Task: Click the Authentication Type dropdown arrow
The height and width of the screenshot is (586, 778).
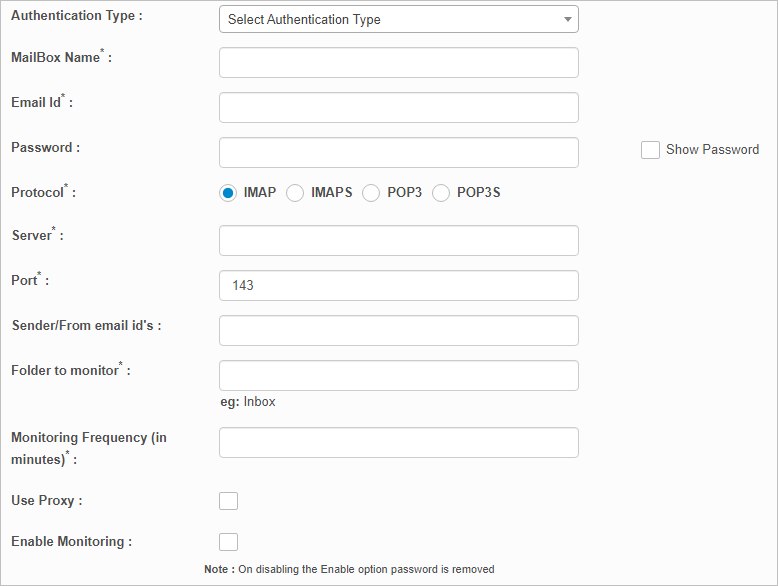Action: click(567, 19)
